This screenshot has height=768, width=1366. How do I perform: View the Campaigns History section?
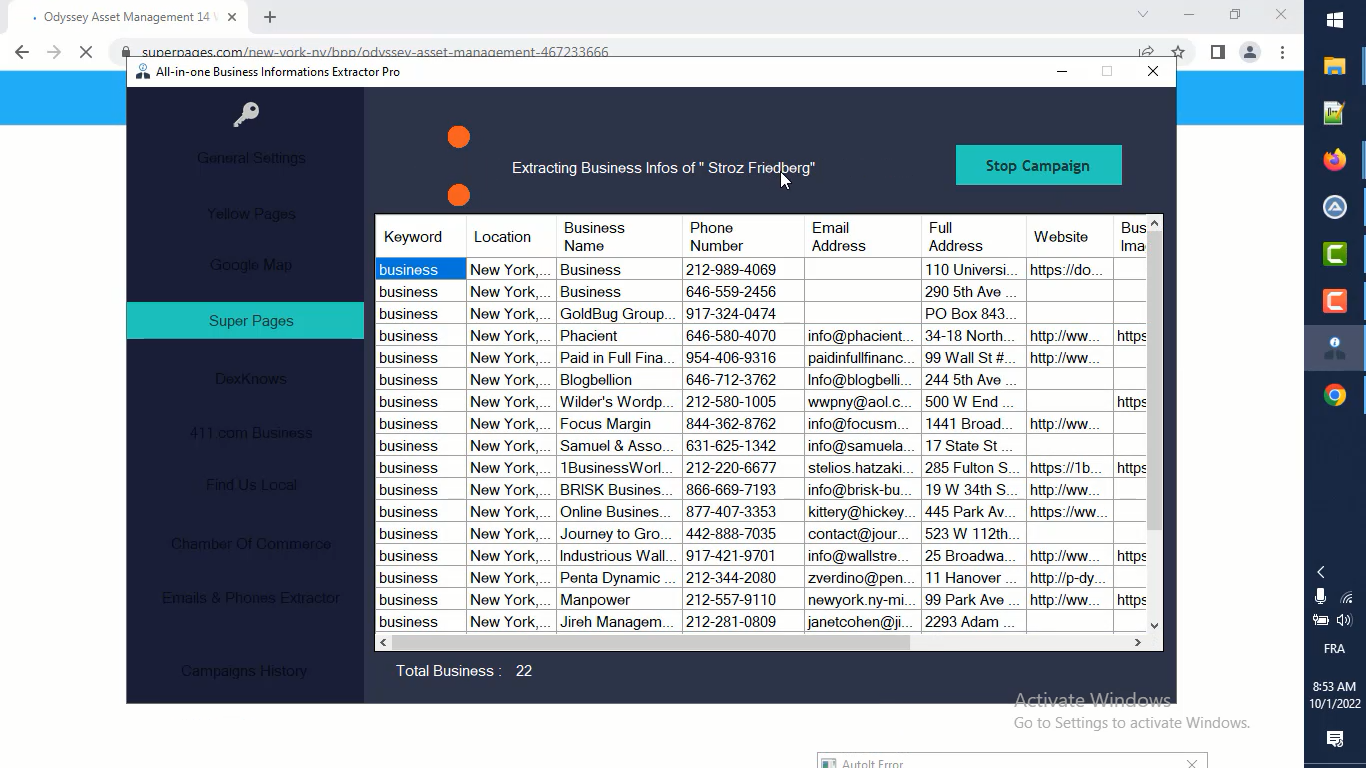244,671
